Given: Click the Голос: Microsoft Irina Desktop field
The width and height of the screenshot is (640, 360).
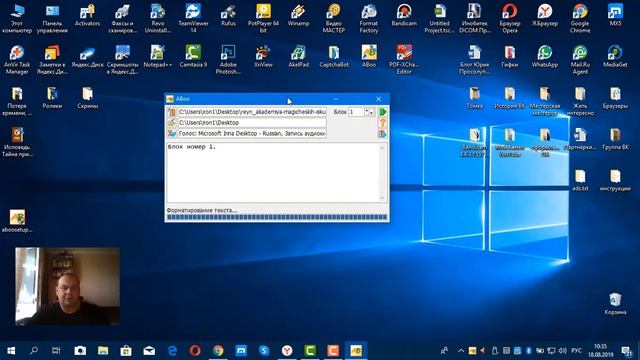Looking at the screenshot, I should click(252, 133).
